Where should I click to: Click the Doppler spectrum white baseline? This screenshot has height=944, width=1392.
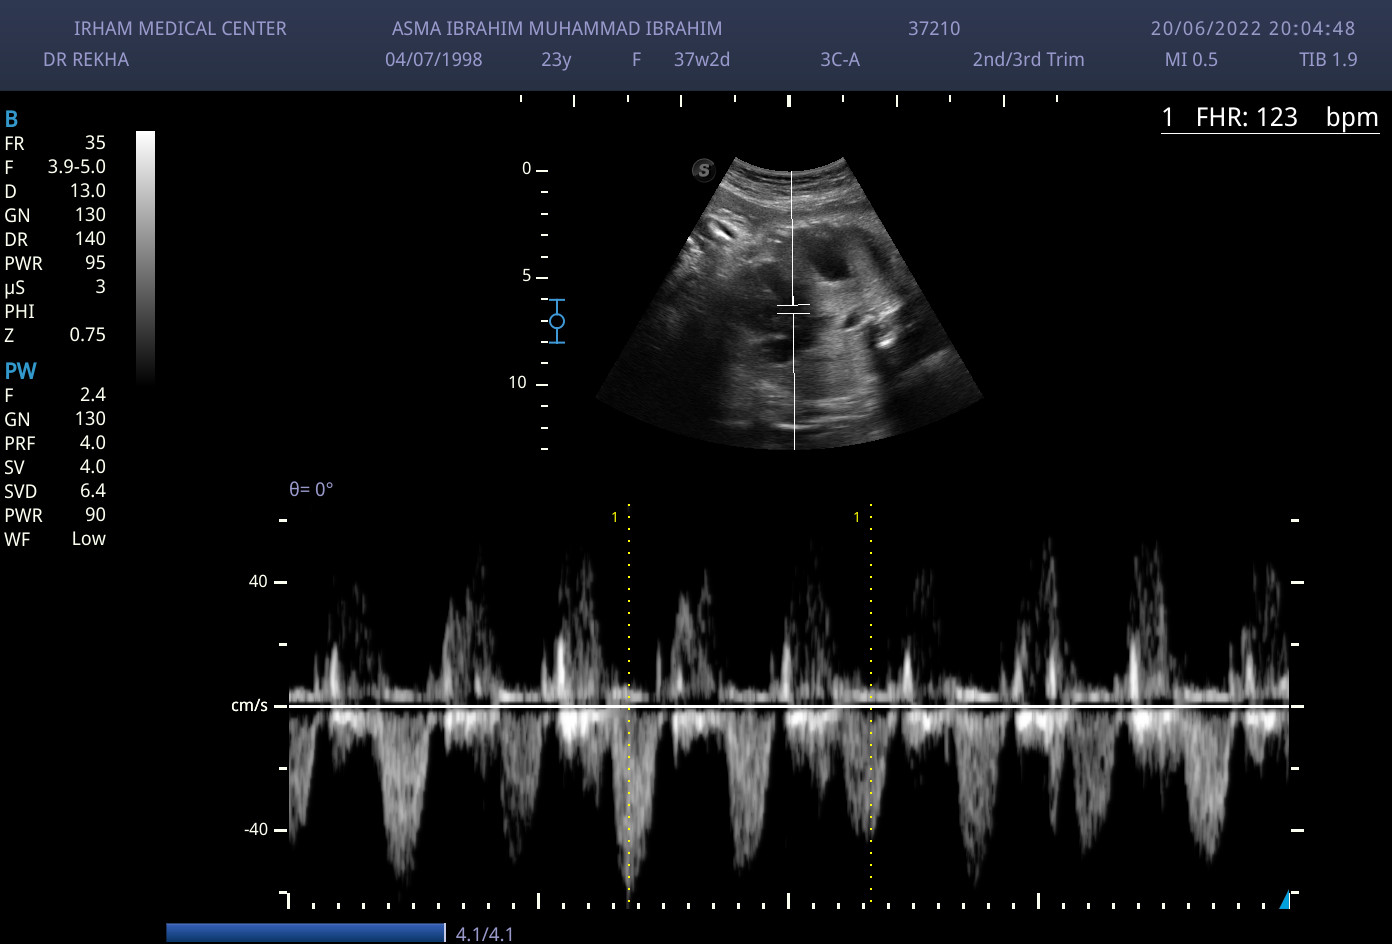pos(790,706)
